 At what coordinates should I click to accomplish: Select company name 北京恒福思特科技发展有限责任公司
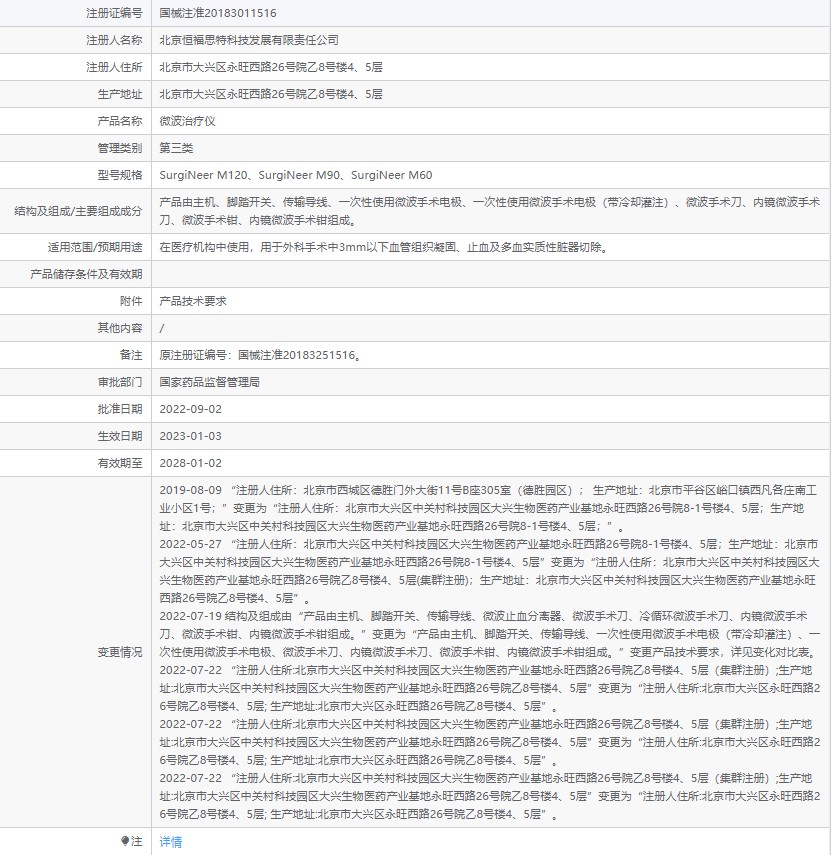(x=249, y=40)
